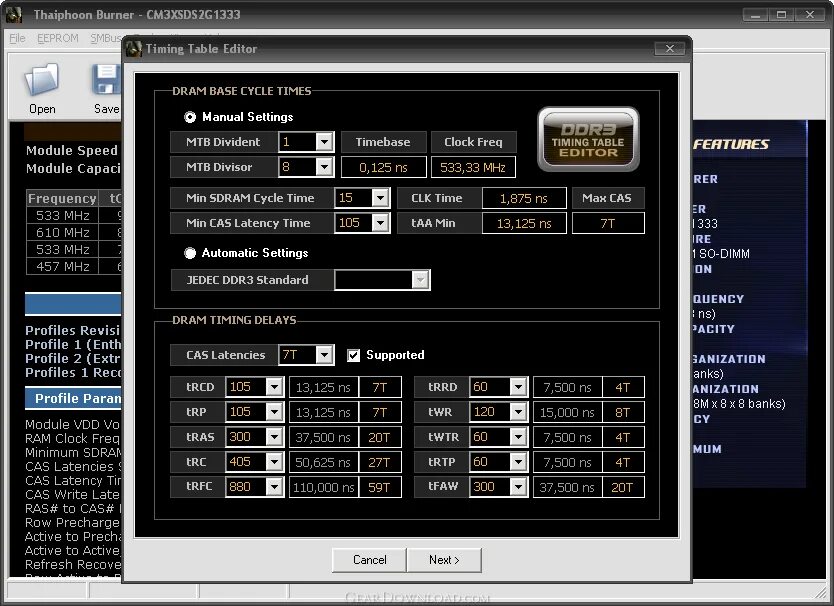Click 457 MHz row in frequency table
Screen dimensions: 834x606
coord(74,267)
